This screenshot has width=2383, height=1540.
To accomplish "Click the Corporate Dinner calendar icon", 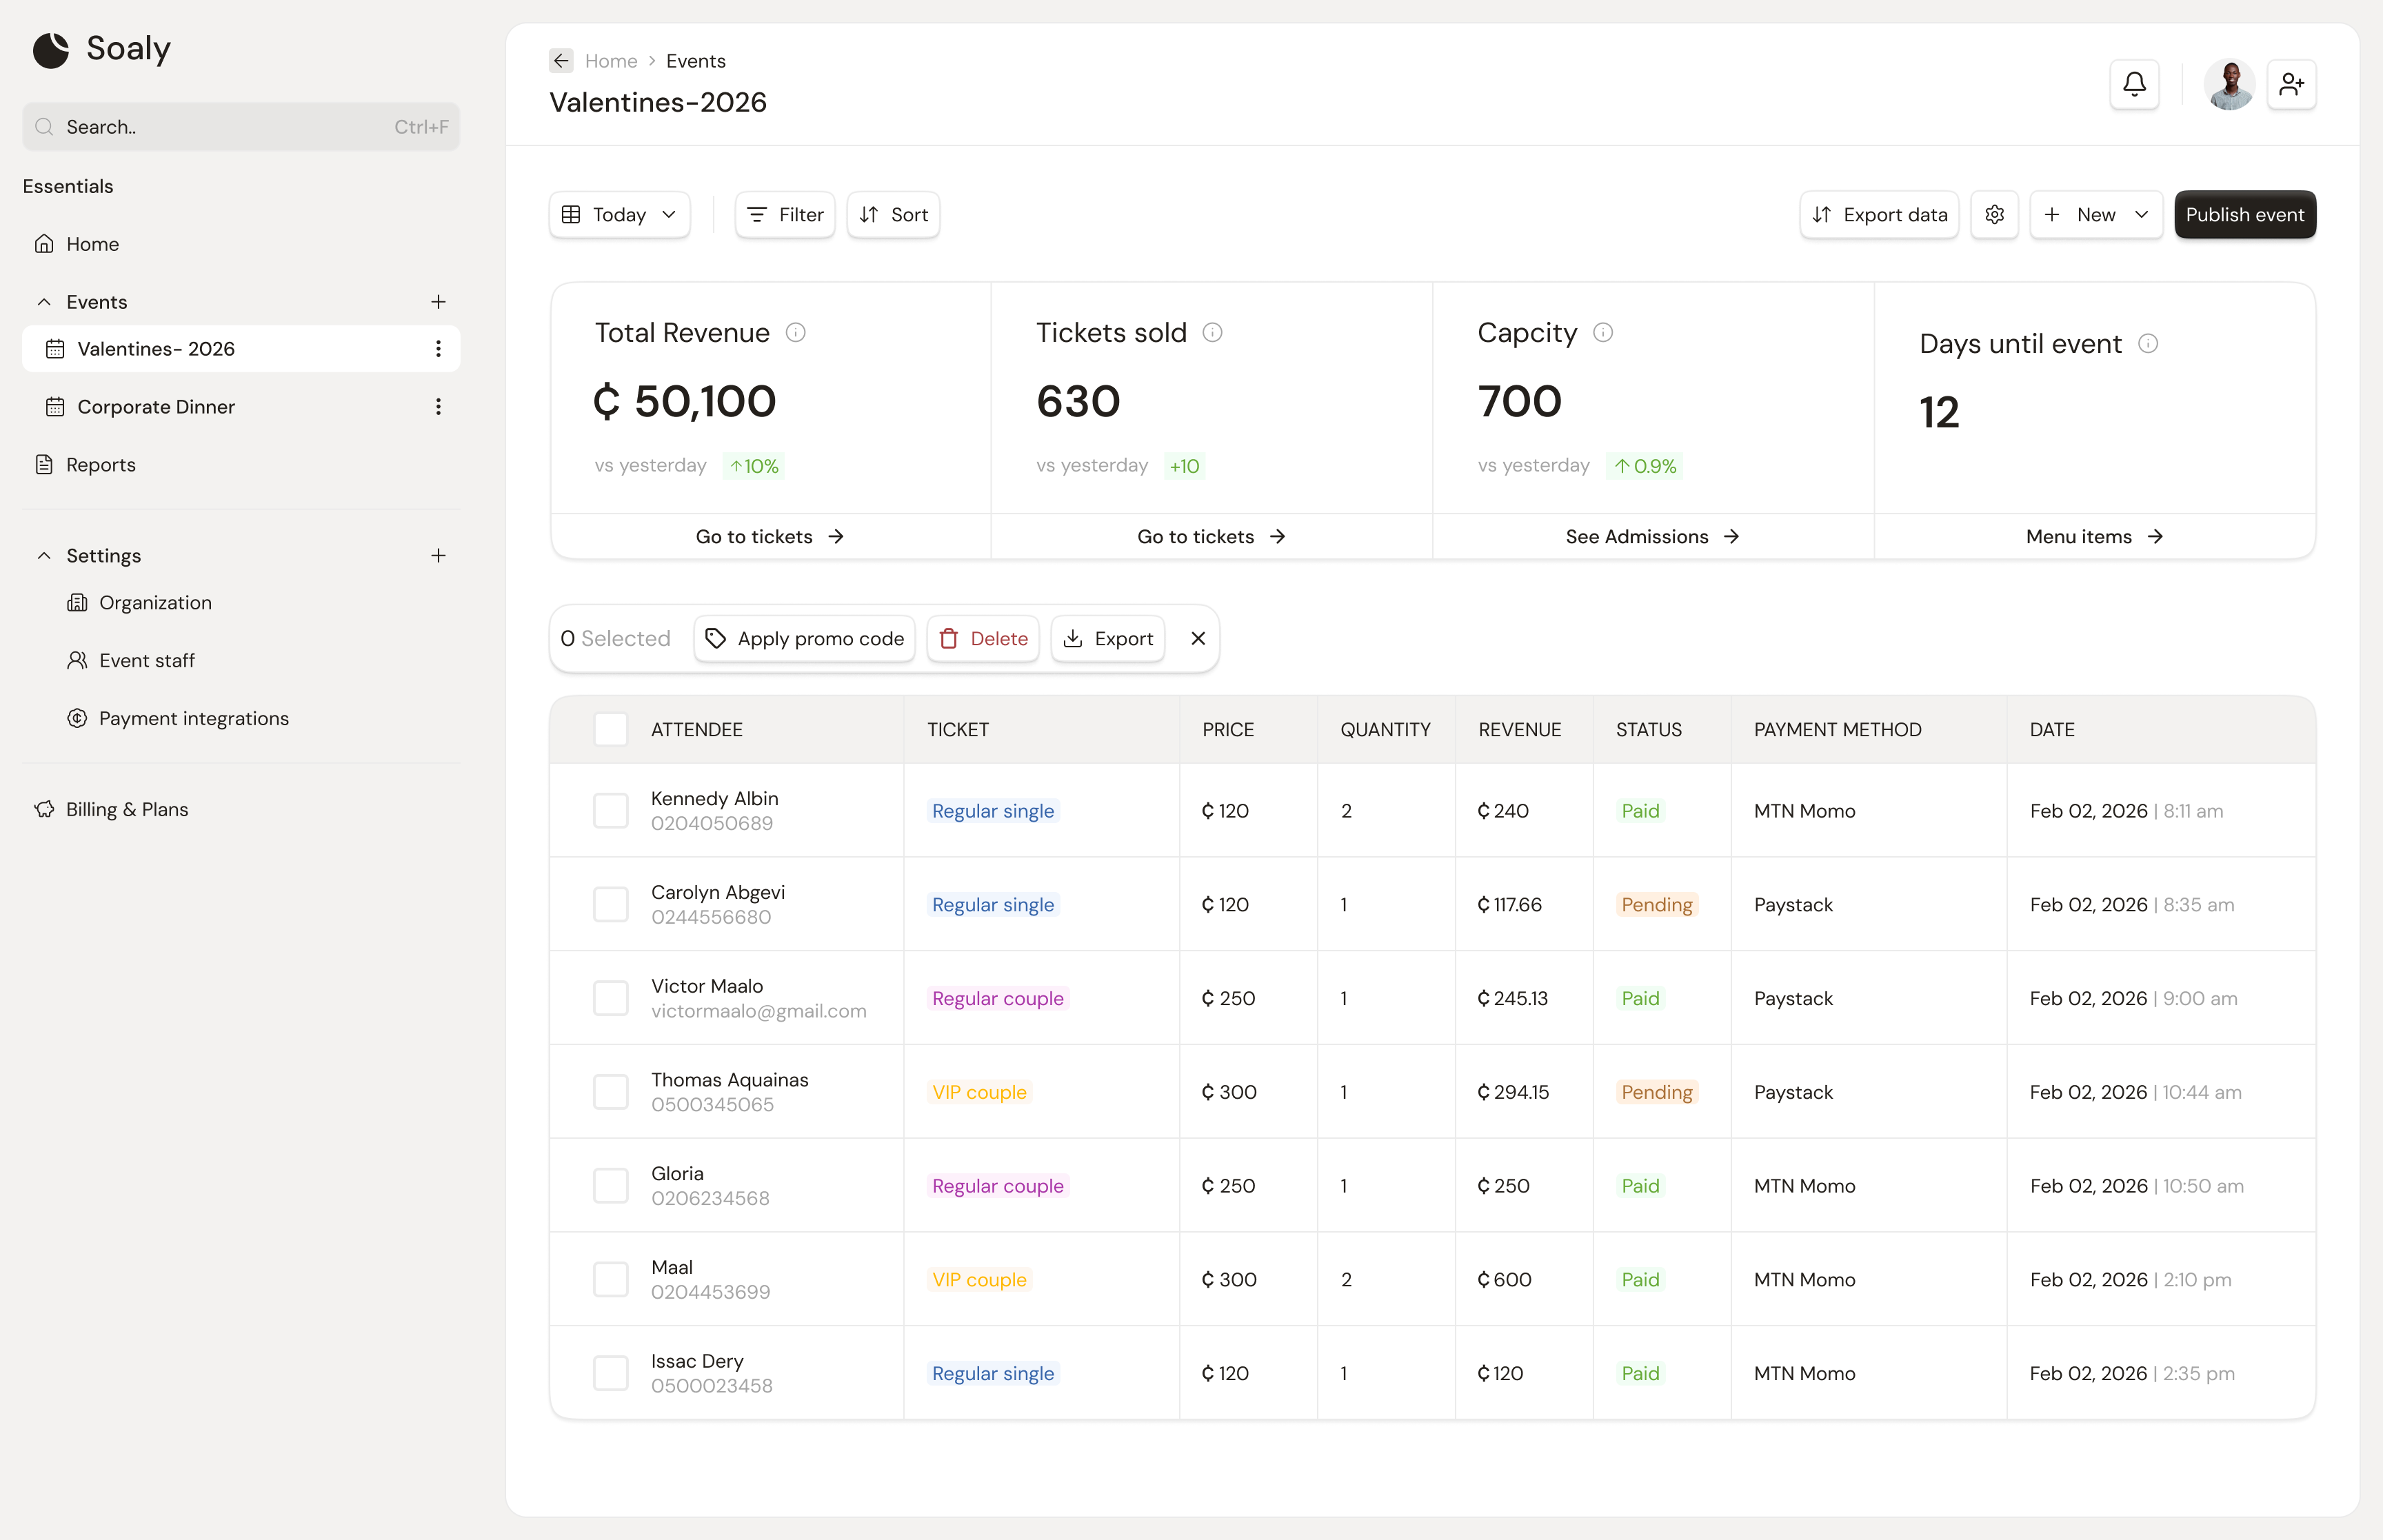I will click(x=55, y=407).
